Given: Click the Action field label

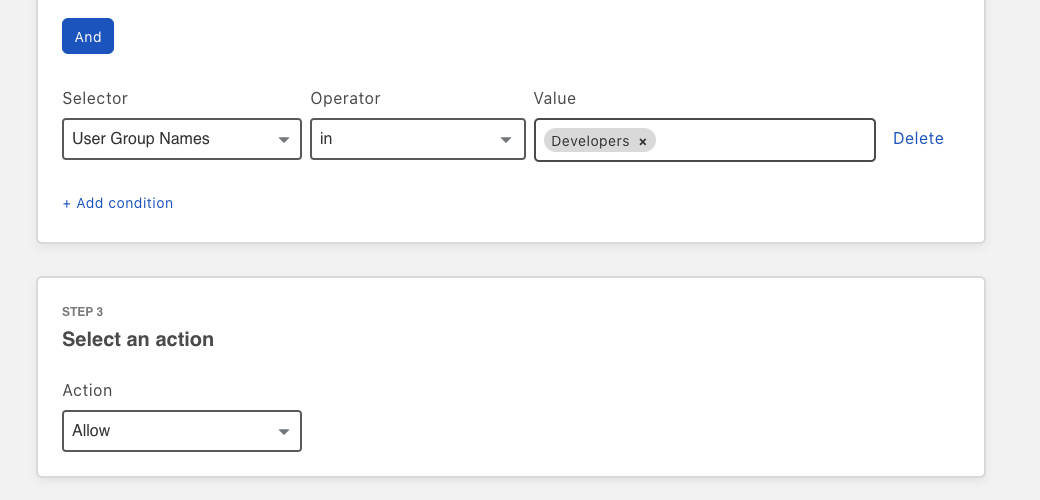Looking at the screenshot, I should tap(88, 390).
